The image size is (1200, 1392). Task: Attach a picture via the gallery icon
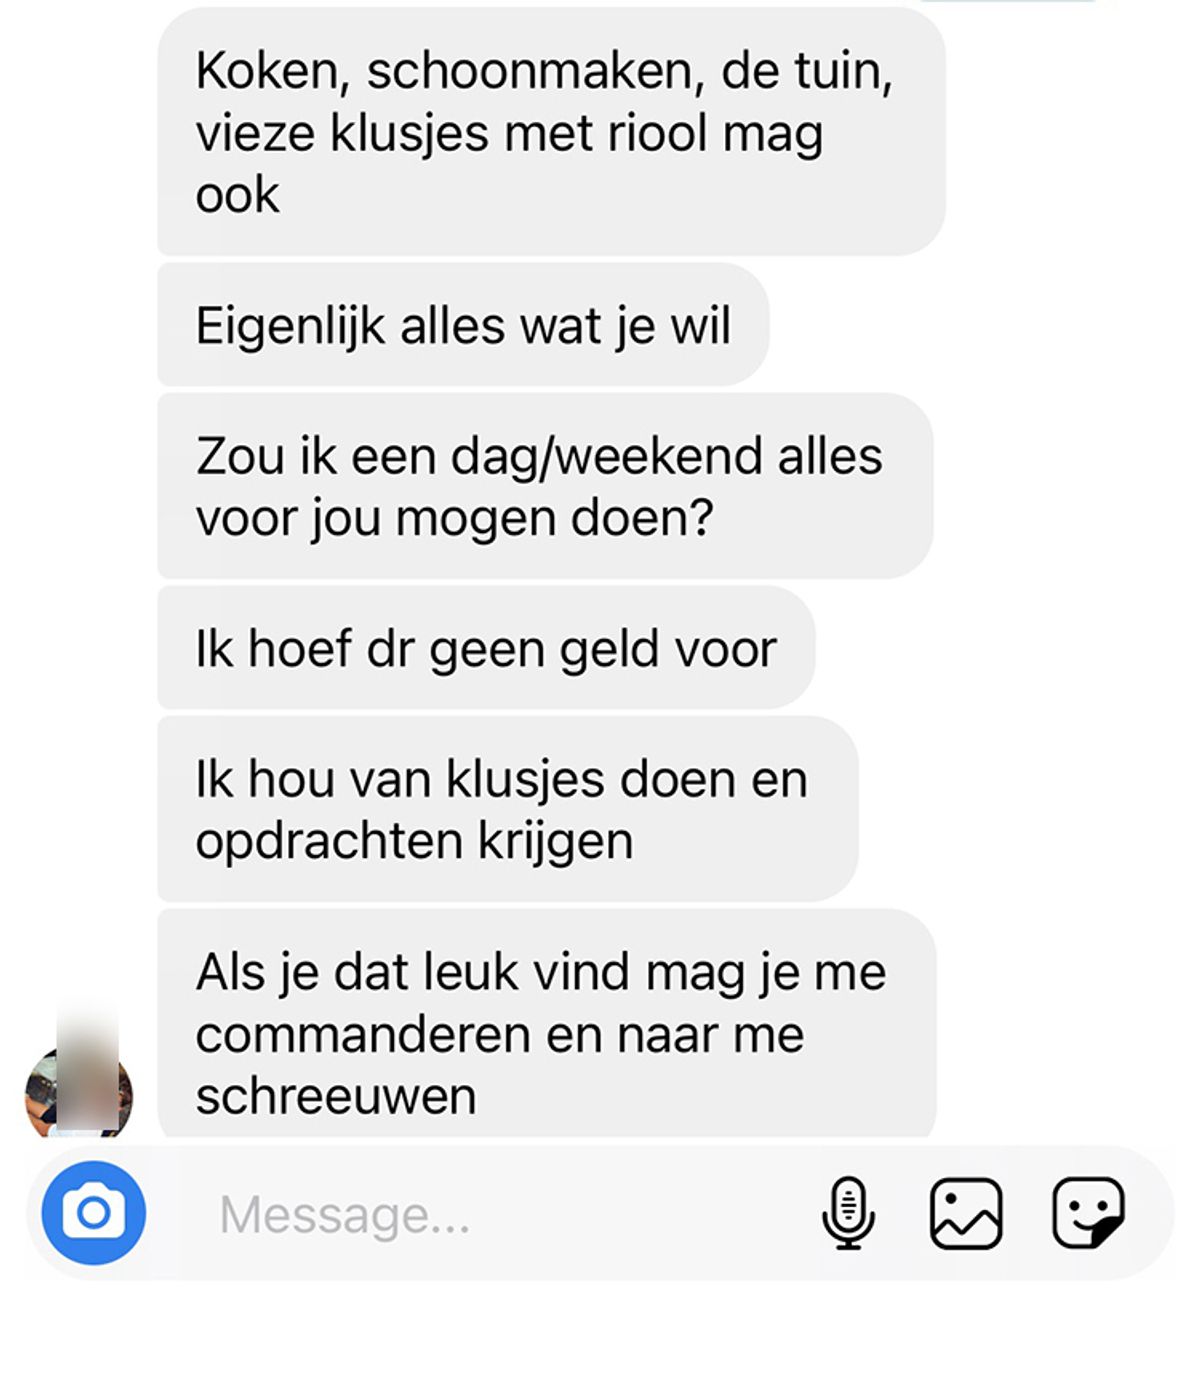click(966, 1213)
